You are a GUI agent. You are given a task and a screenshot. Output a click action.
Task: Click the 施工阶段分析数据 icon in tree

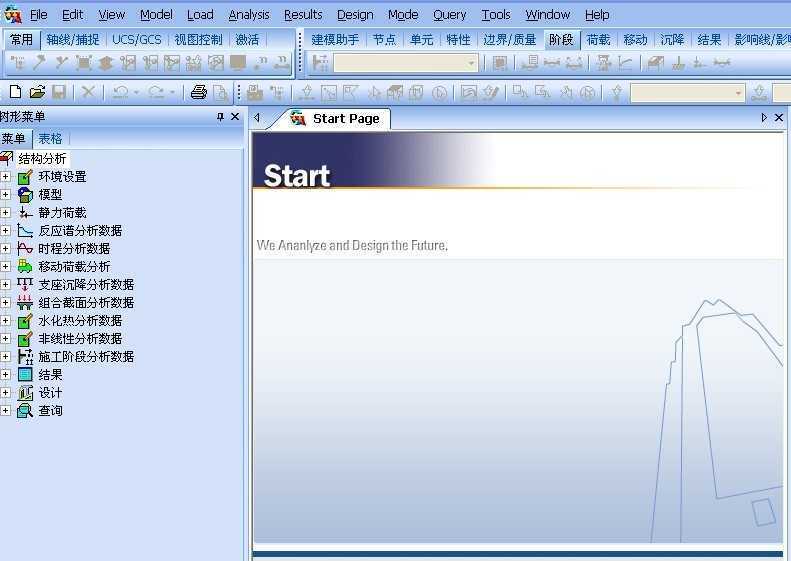[25, 357]
